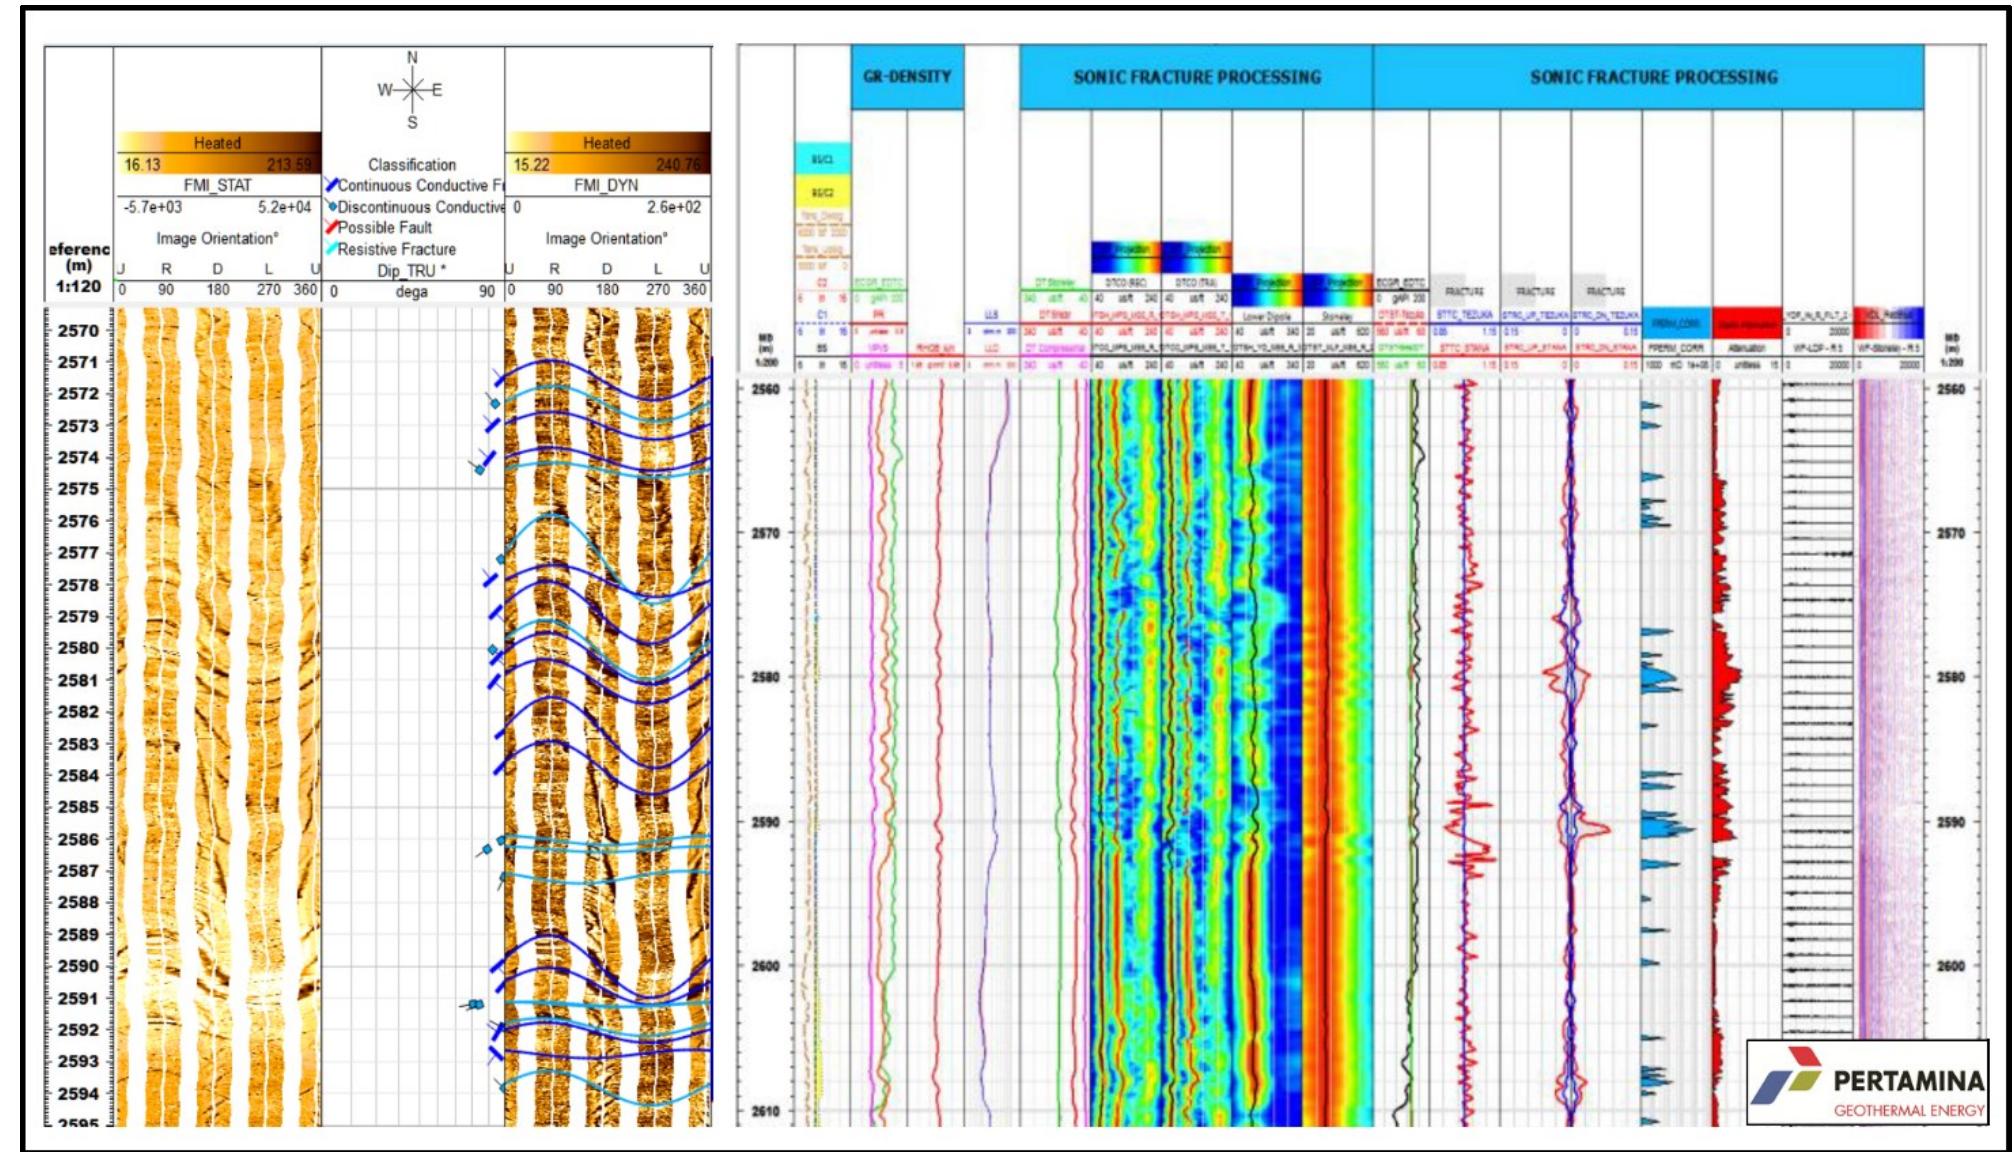
Task: Click the FMI_STAT track label
Action: click(x=218, y=185)
